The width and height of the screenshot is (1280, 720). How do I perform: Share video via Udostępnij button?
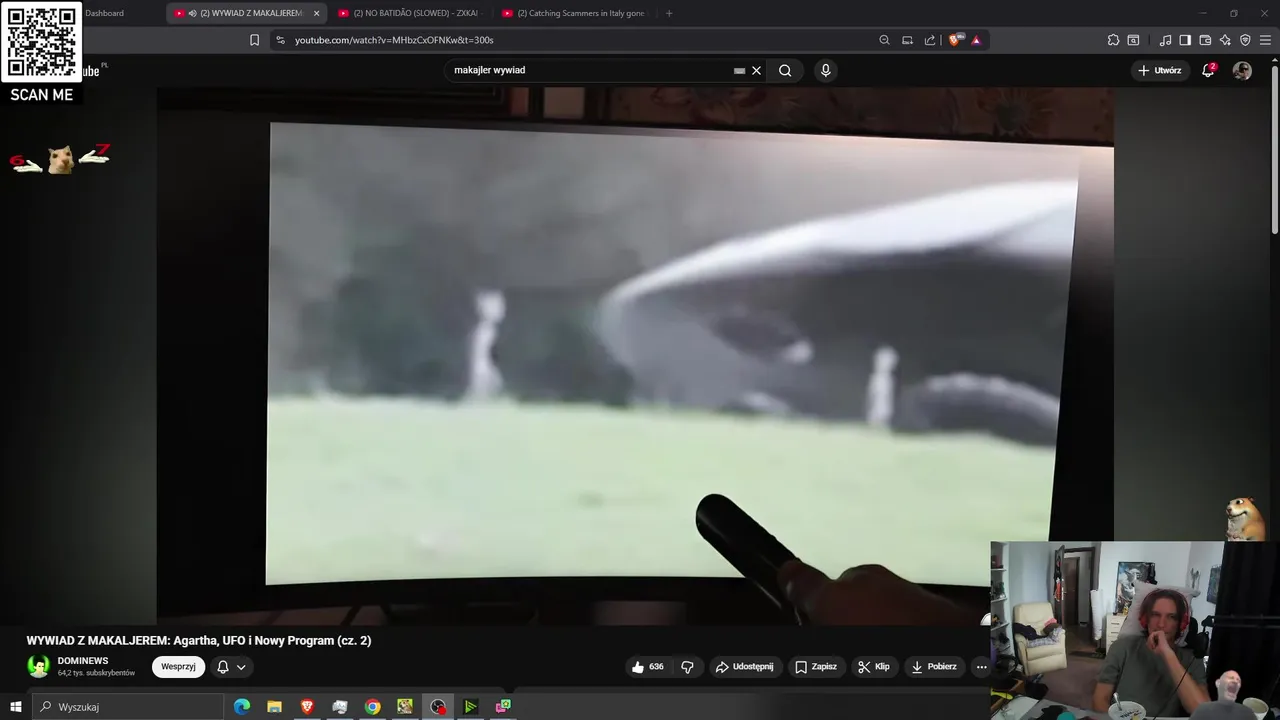click(x=744, y=667)
